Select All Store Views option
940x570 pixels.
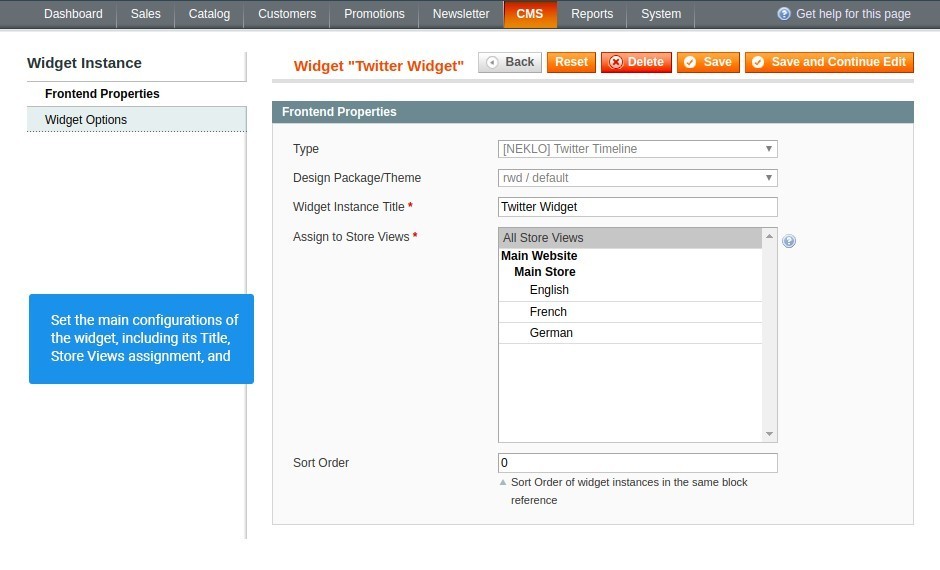coord(630,238)
